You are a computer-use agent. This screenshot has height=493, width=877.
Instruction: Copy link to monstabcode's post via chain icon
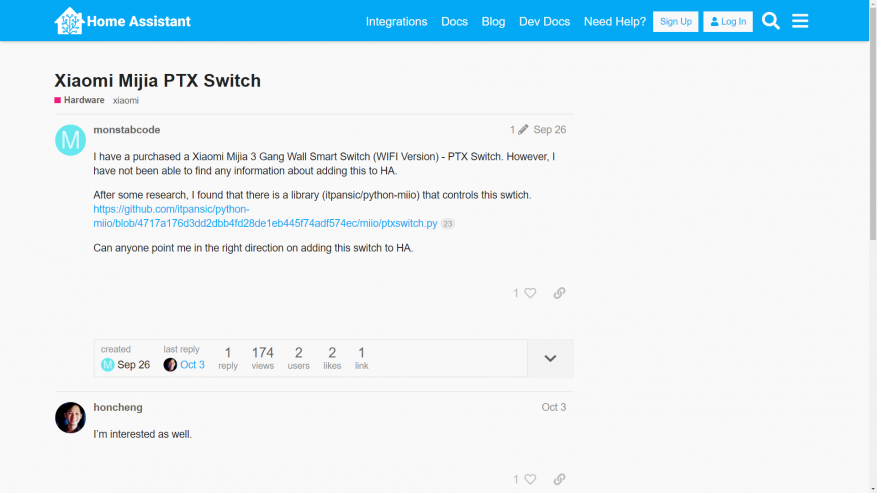click(559, 293)
